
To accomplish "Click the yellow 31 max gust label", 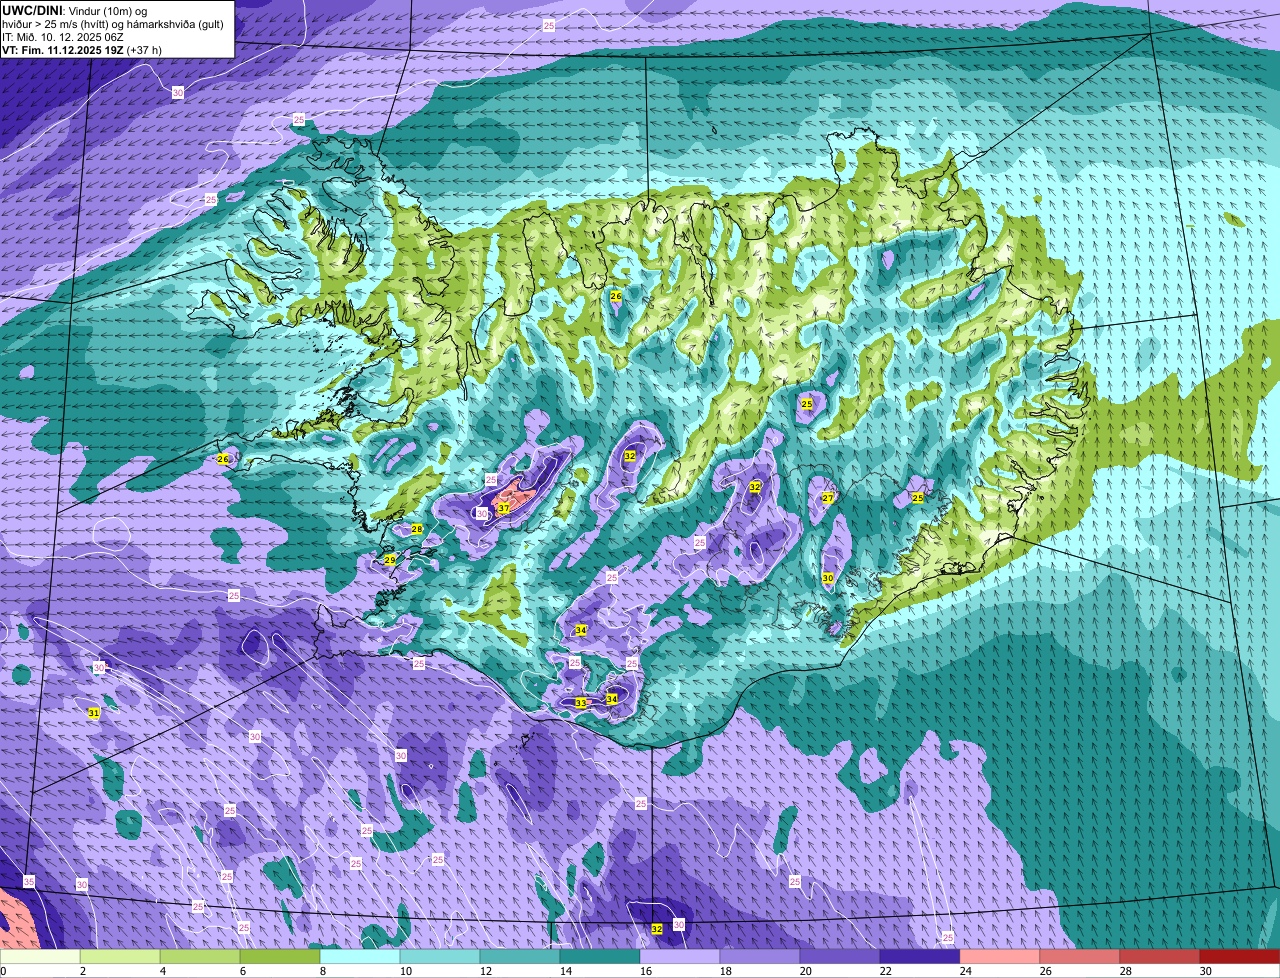I will [x=93, y=713].
